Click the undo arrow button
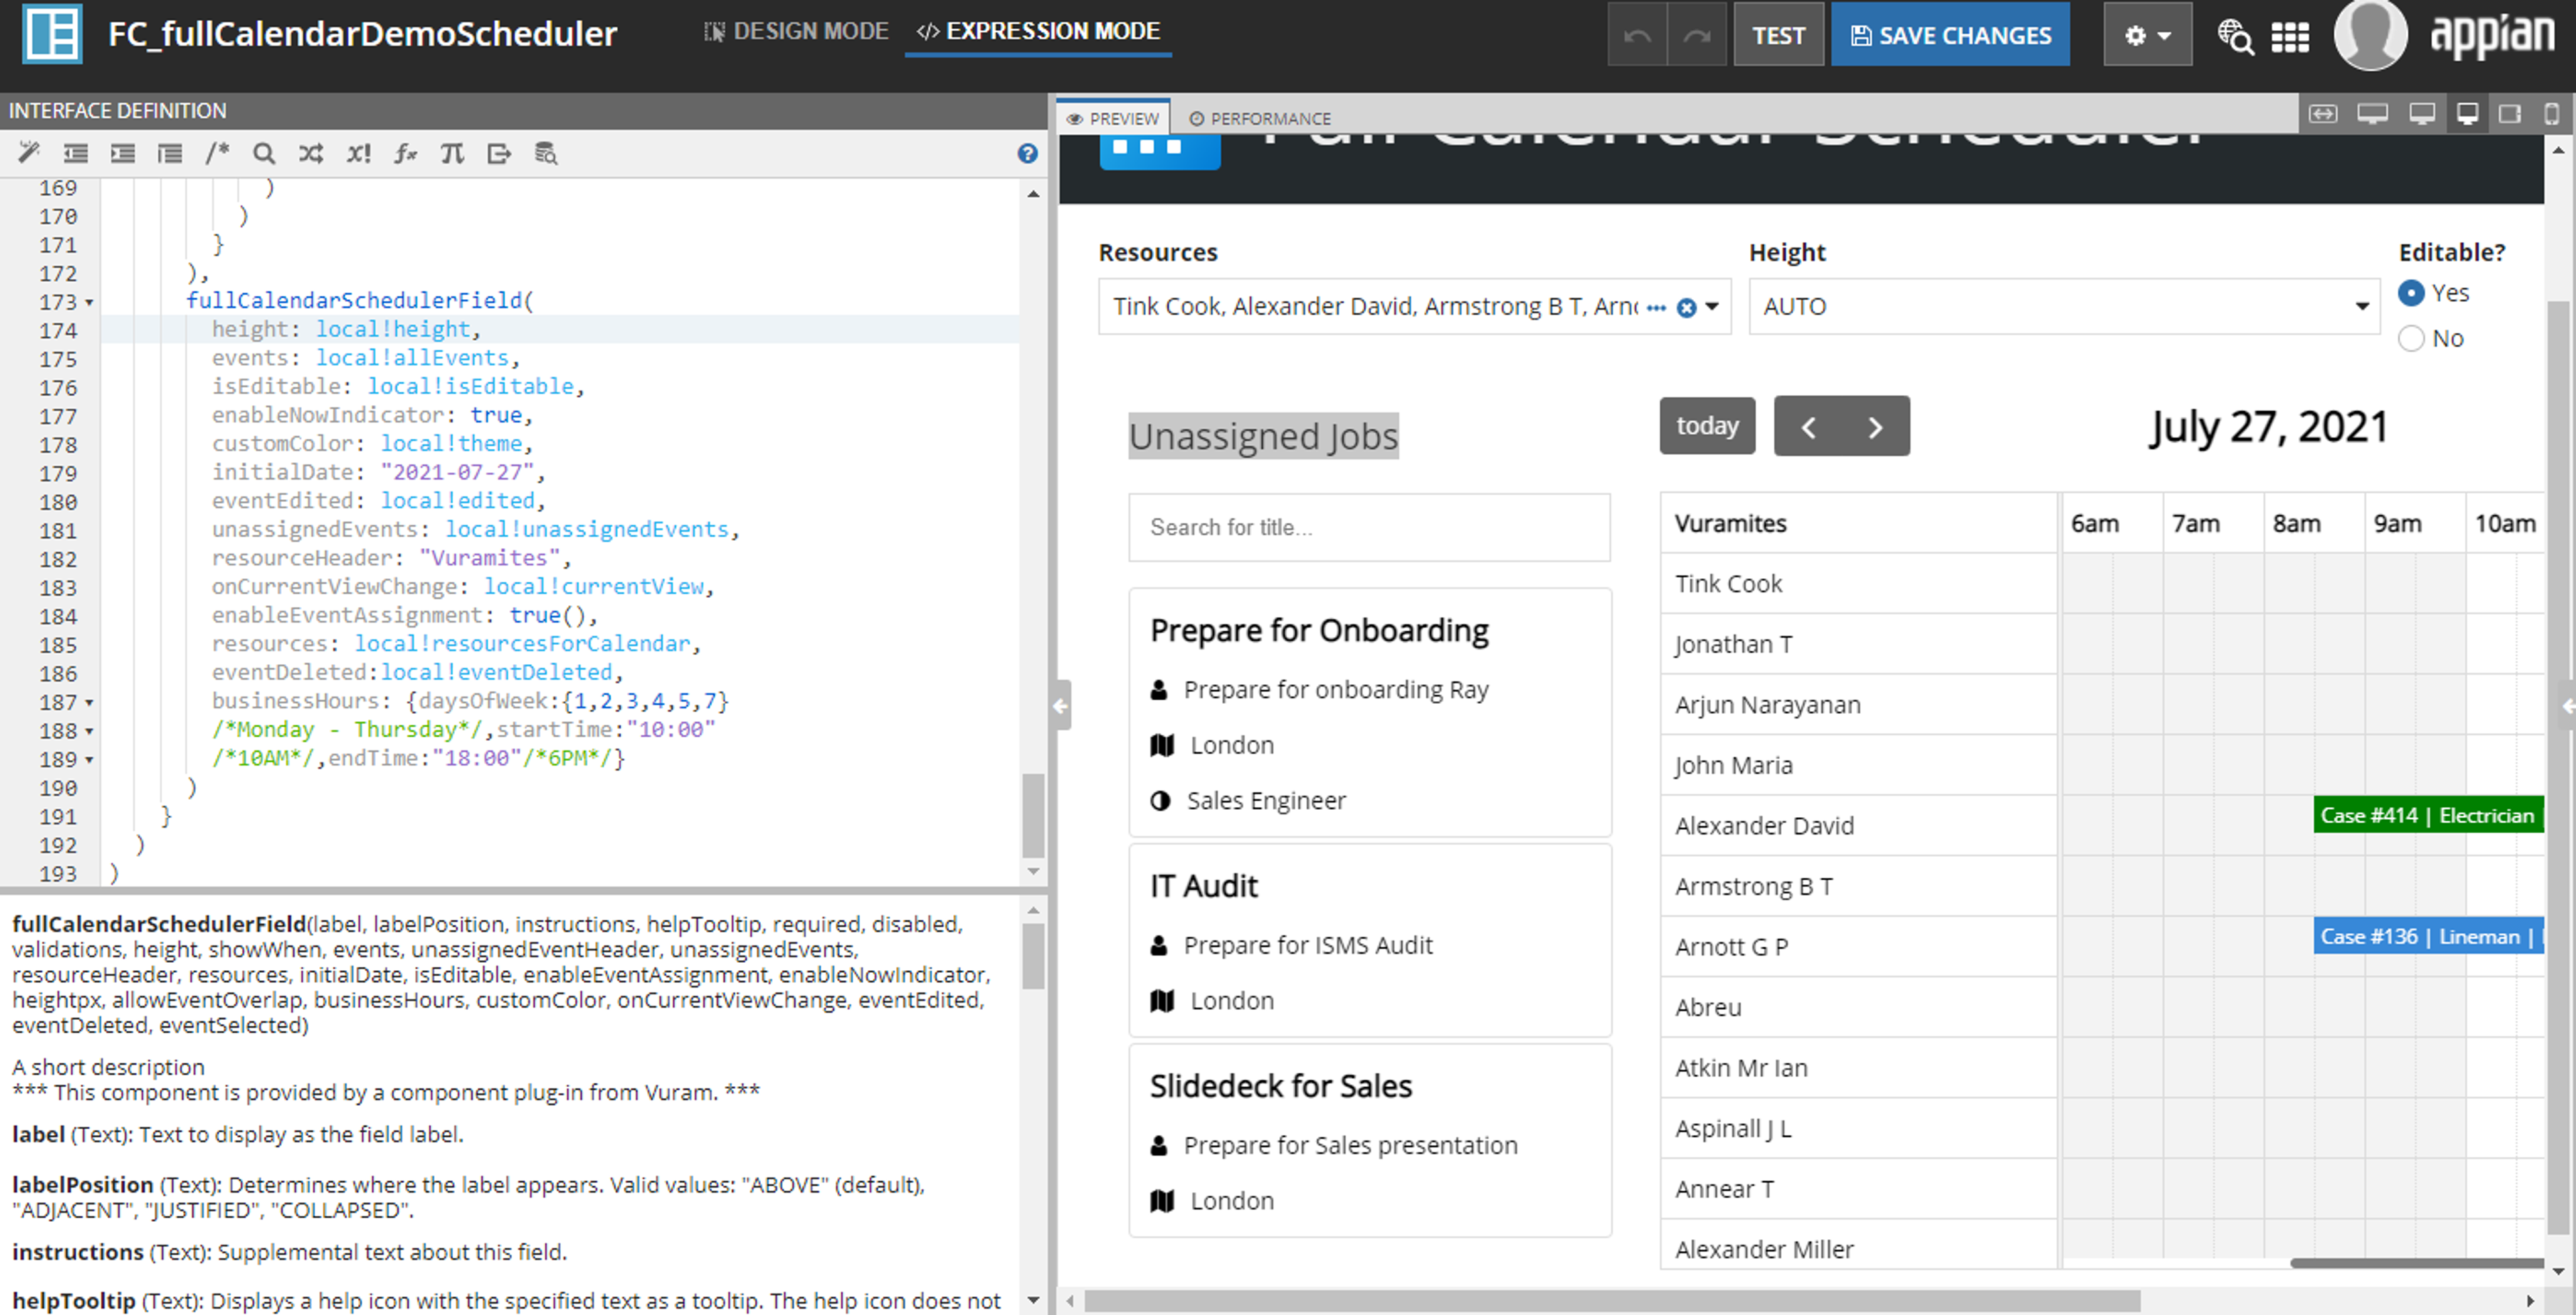This screenshot has width=2576, height=1315. [1637, 35]
